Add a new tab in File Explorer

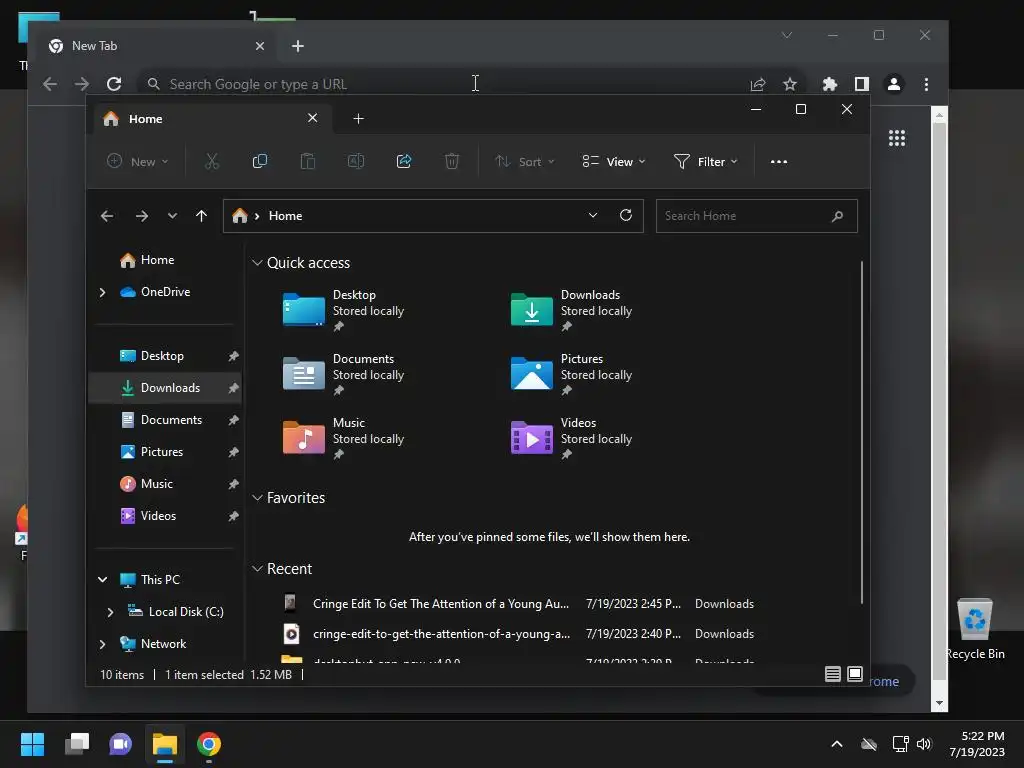(359, 119)
